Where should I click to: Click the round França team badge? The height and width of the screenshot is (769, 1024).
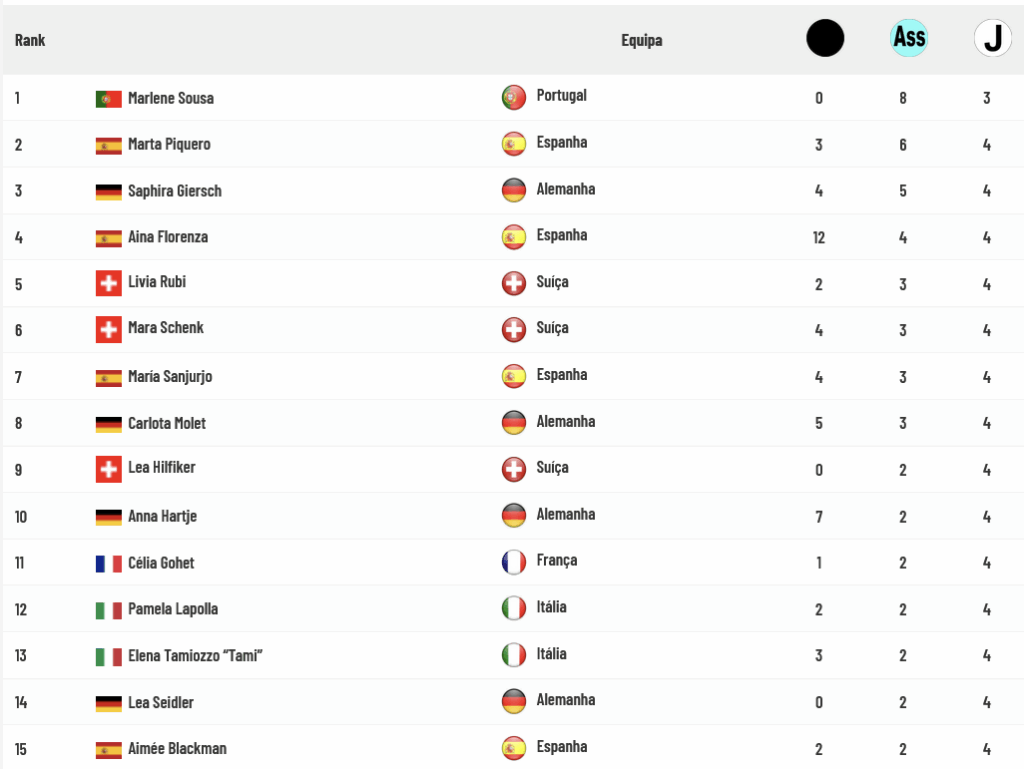pyautogui.click(x=514, y=562)
